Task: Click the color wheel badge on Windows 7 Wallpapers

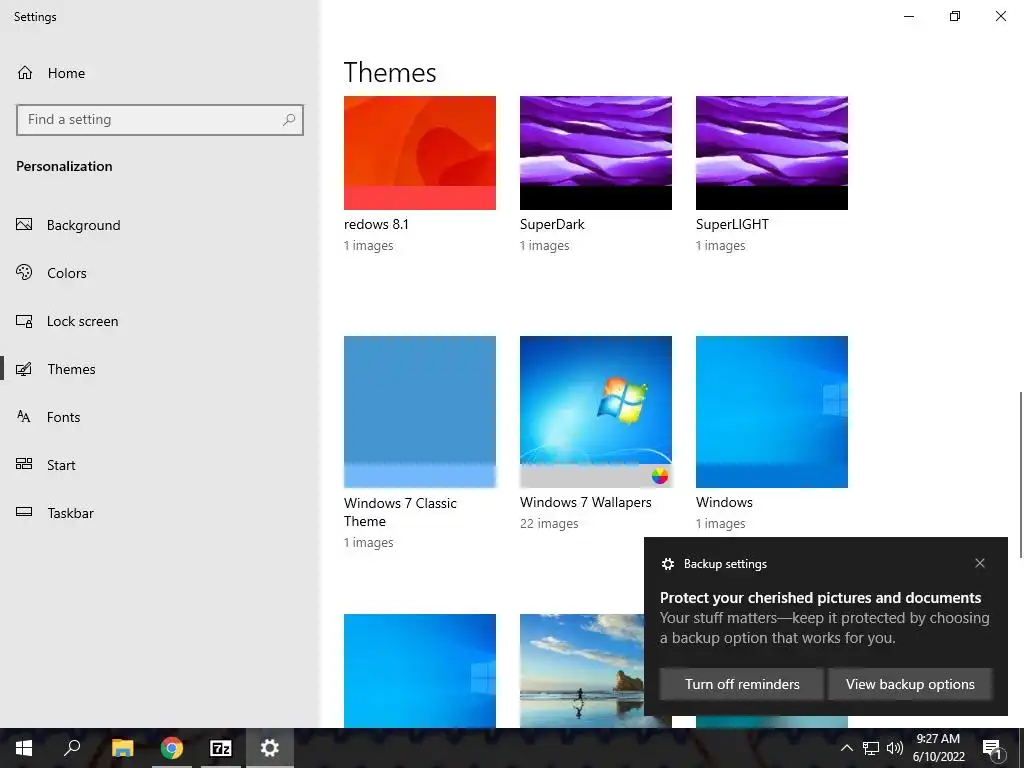Action: coord(660,475)
